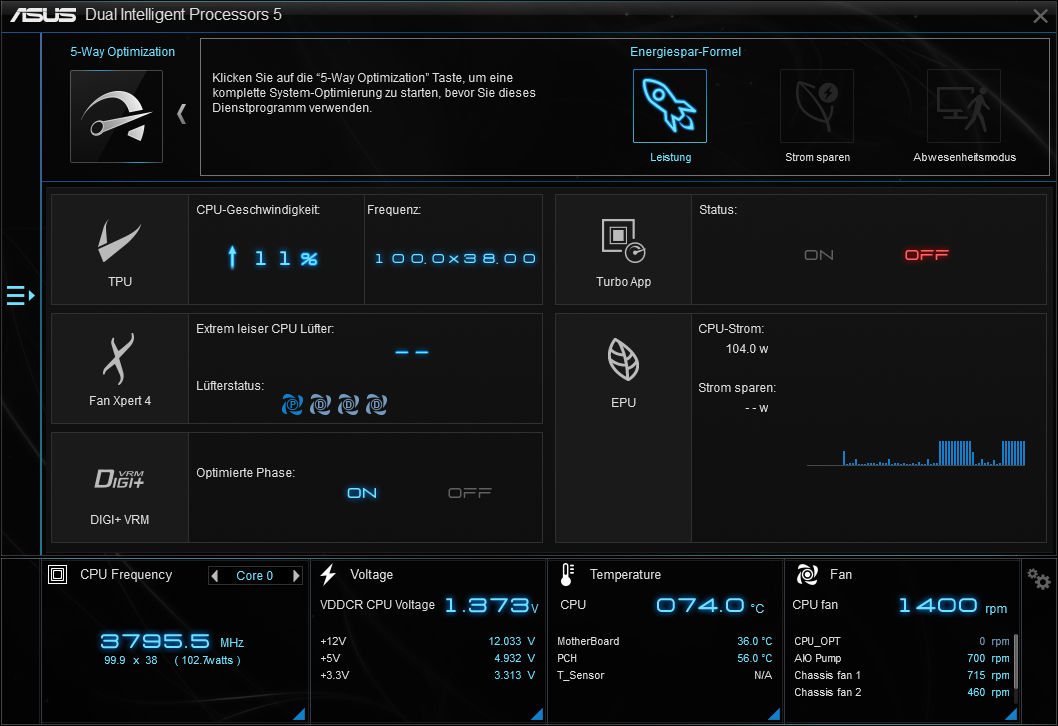Select the Strom sparen leaf icon
The image size is (1058, 726).
[x=816, y=106]
